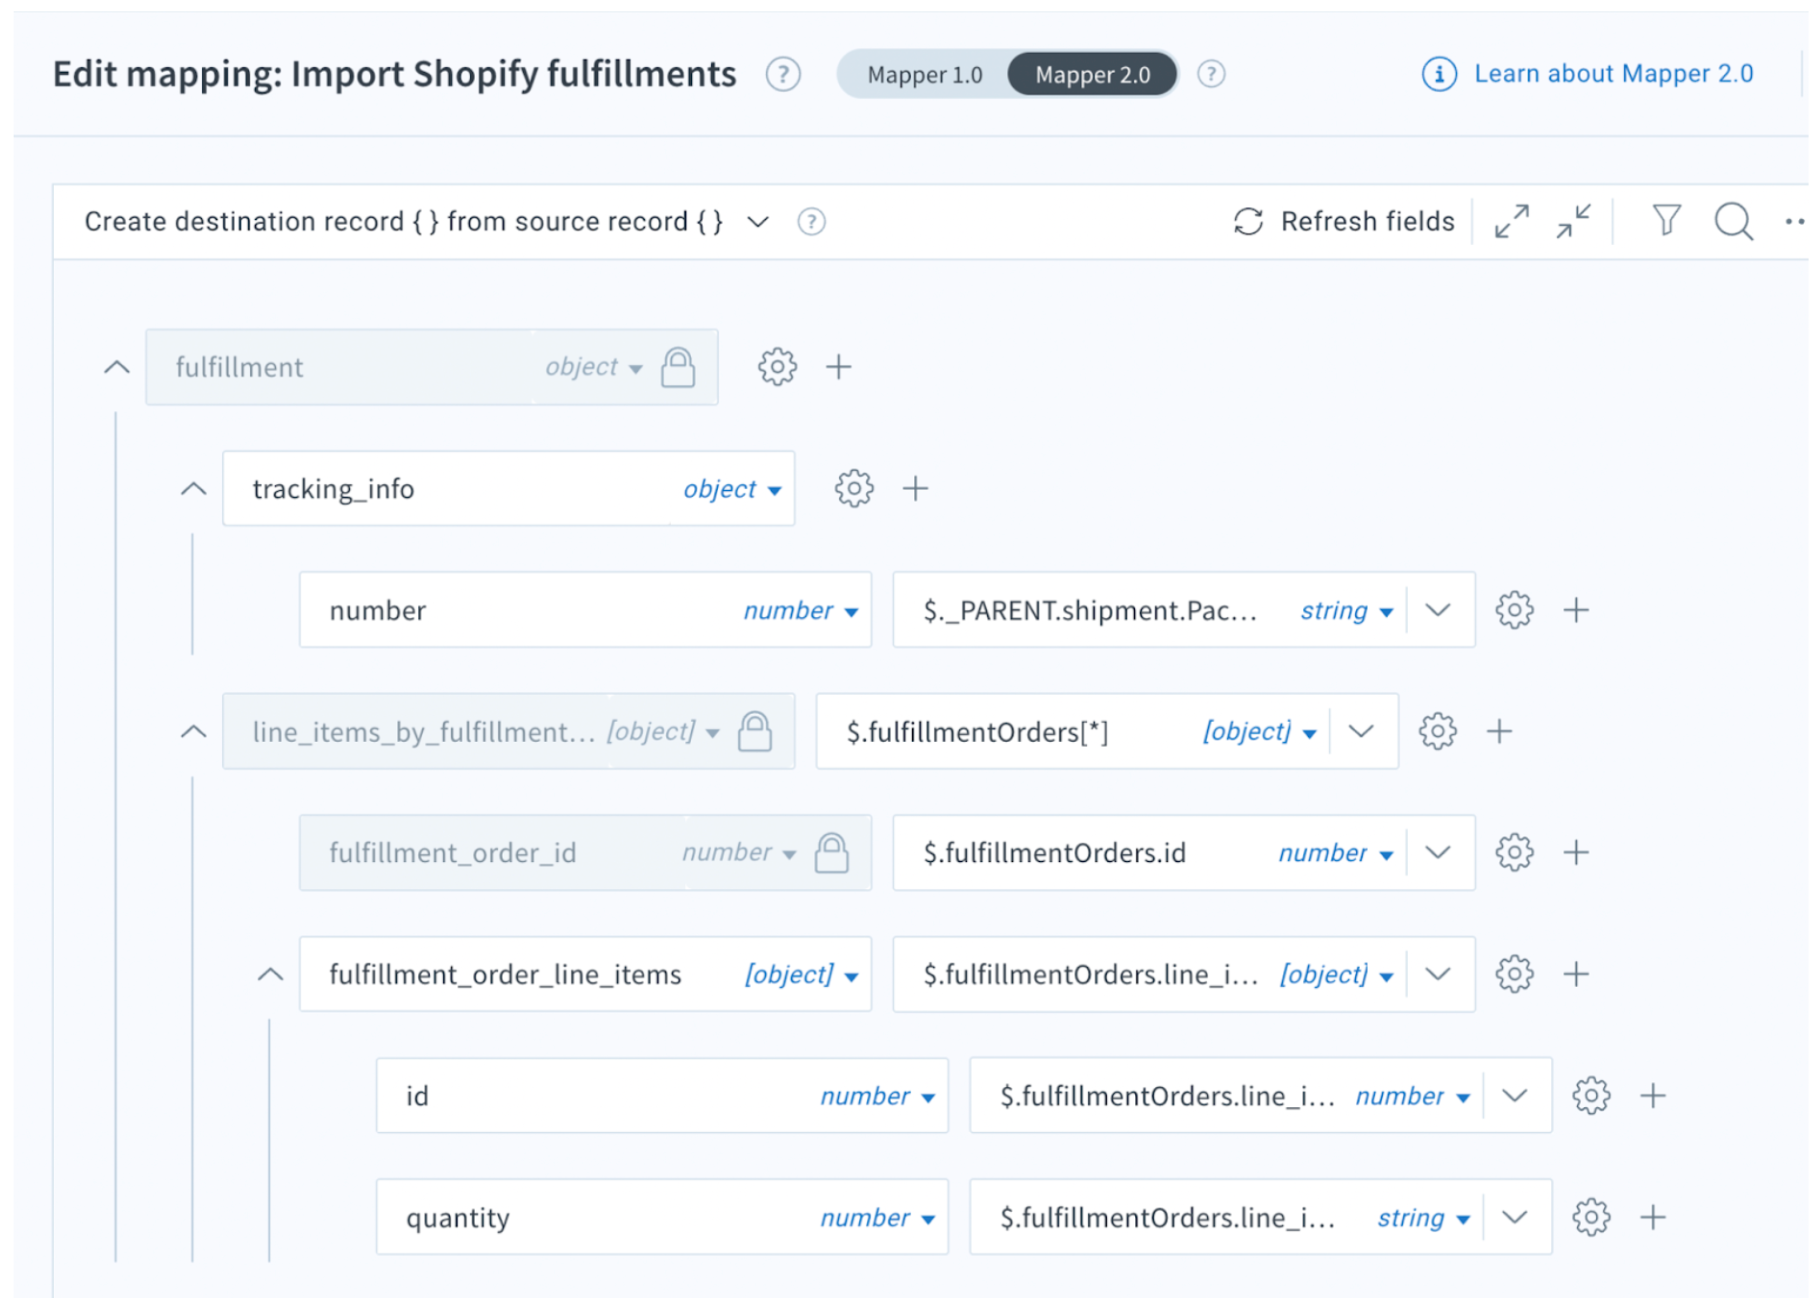Open fulfillment object data type dropdown

point(593,367)
